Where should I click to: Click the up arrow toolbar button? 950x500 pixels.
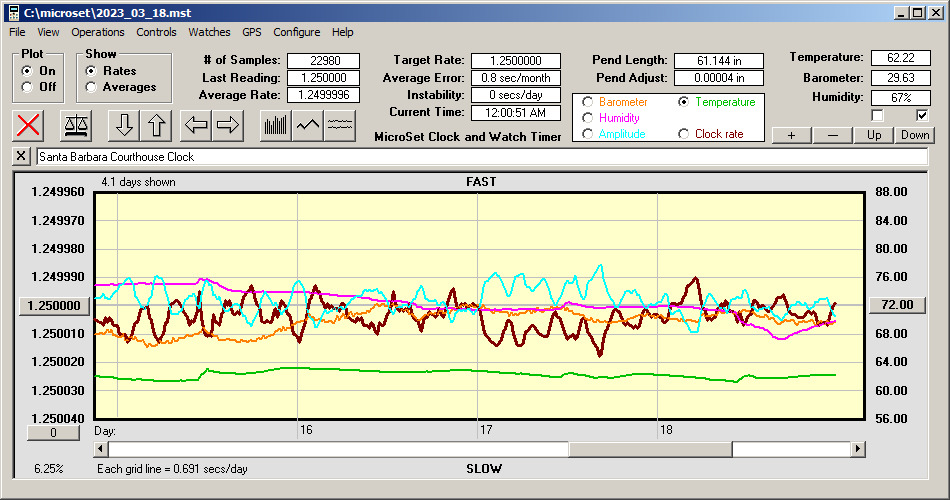[156, 125]
